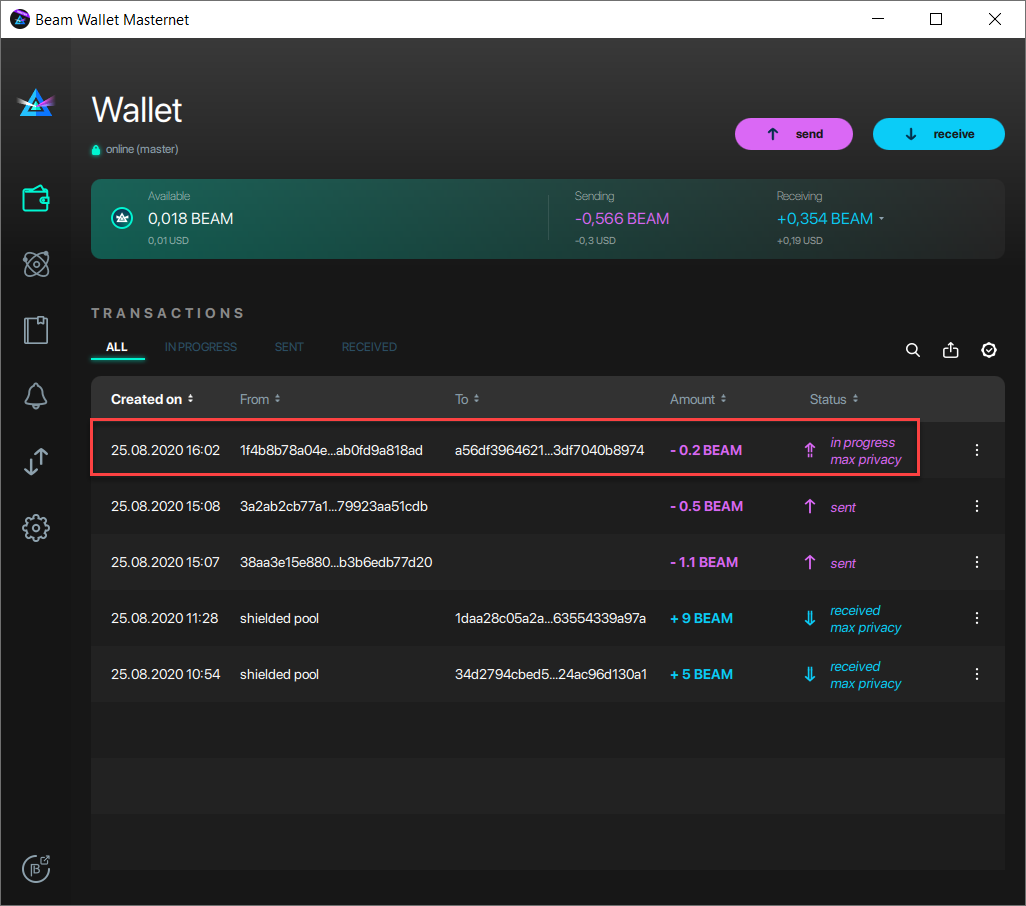Open the address book from the sidebar

click(36, 330)
